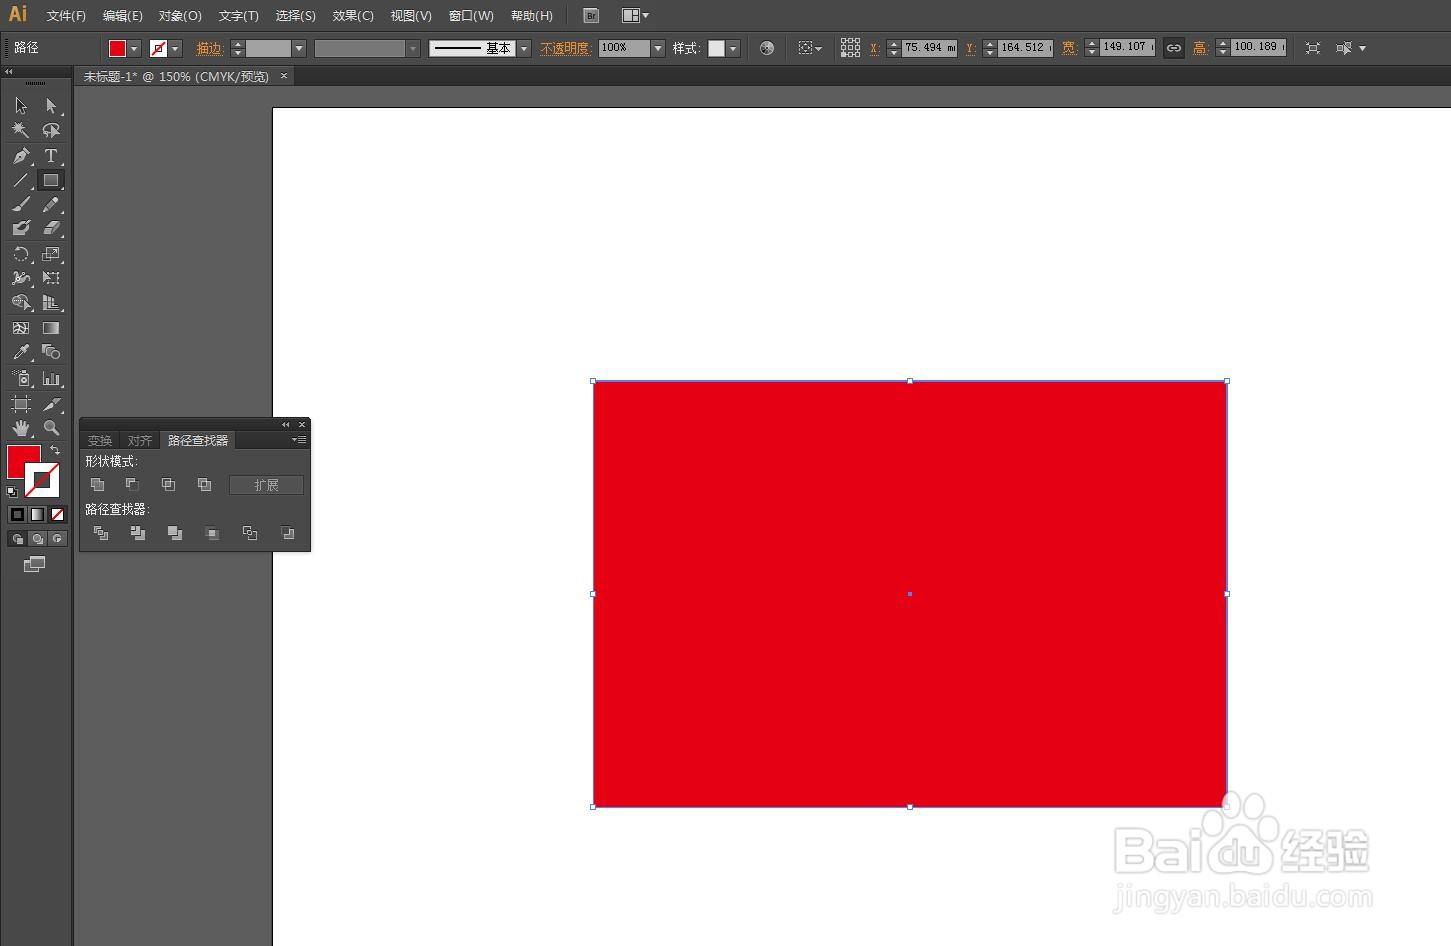
Task: Select the Mesh tool
Action: (x=21, y=328)
